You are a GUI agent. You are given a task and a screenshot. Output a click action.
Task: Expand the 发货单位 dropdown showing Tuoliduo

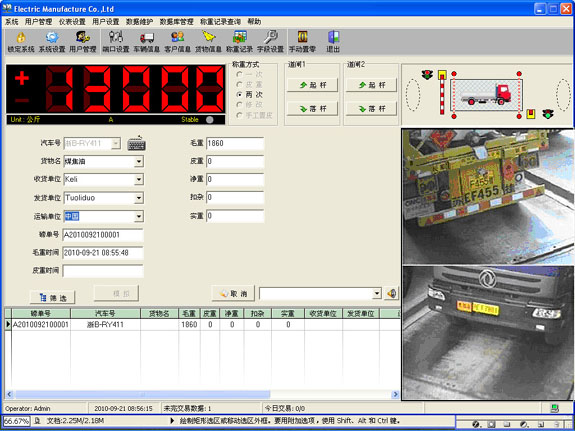point(139,198)
